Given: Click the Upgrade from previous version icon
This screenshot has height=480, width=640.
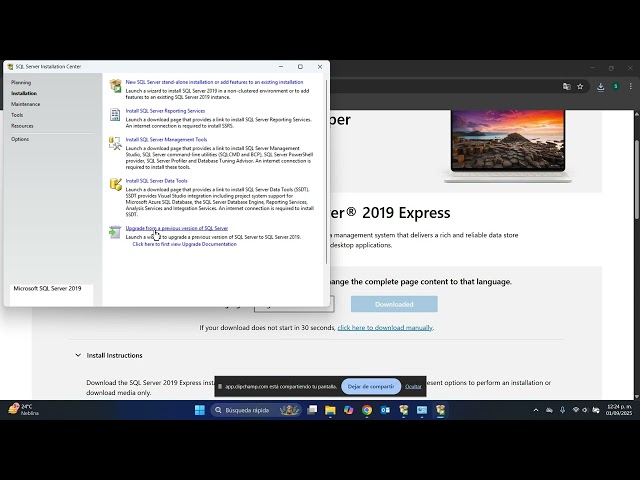Looking at the screenshot, I should pos(115,232).
